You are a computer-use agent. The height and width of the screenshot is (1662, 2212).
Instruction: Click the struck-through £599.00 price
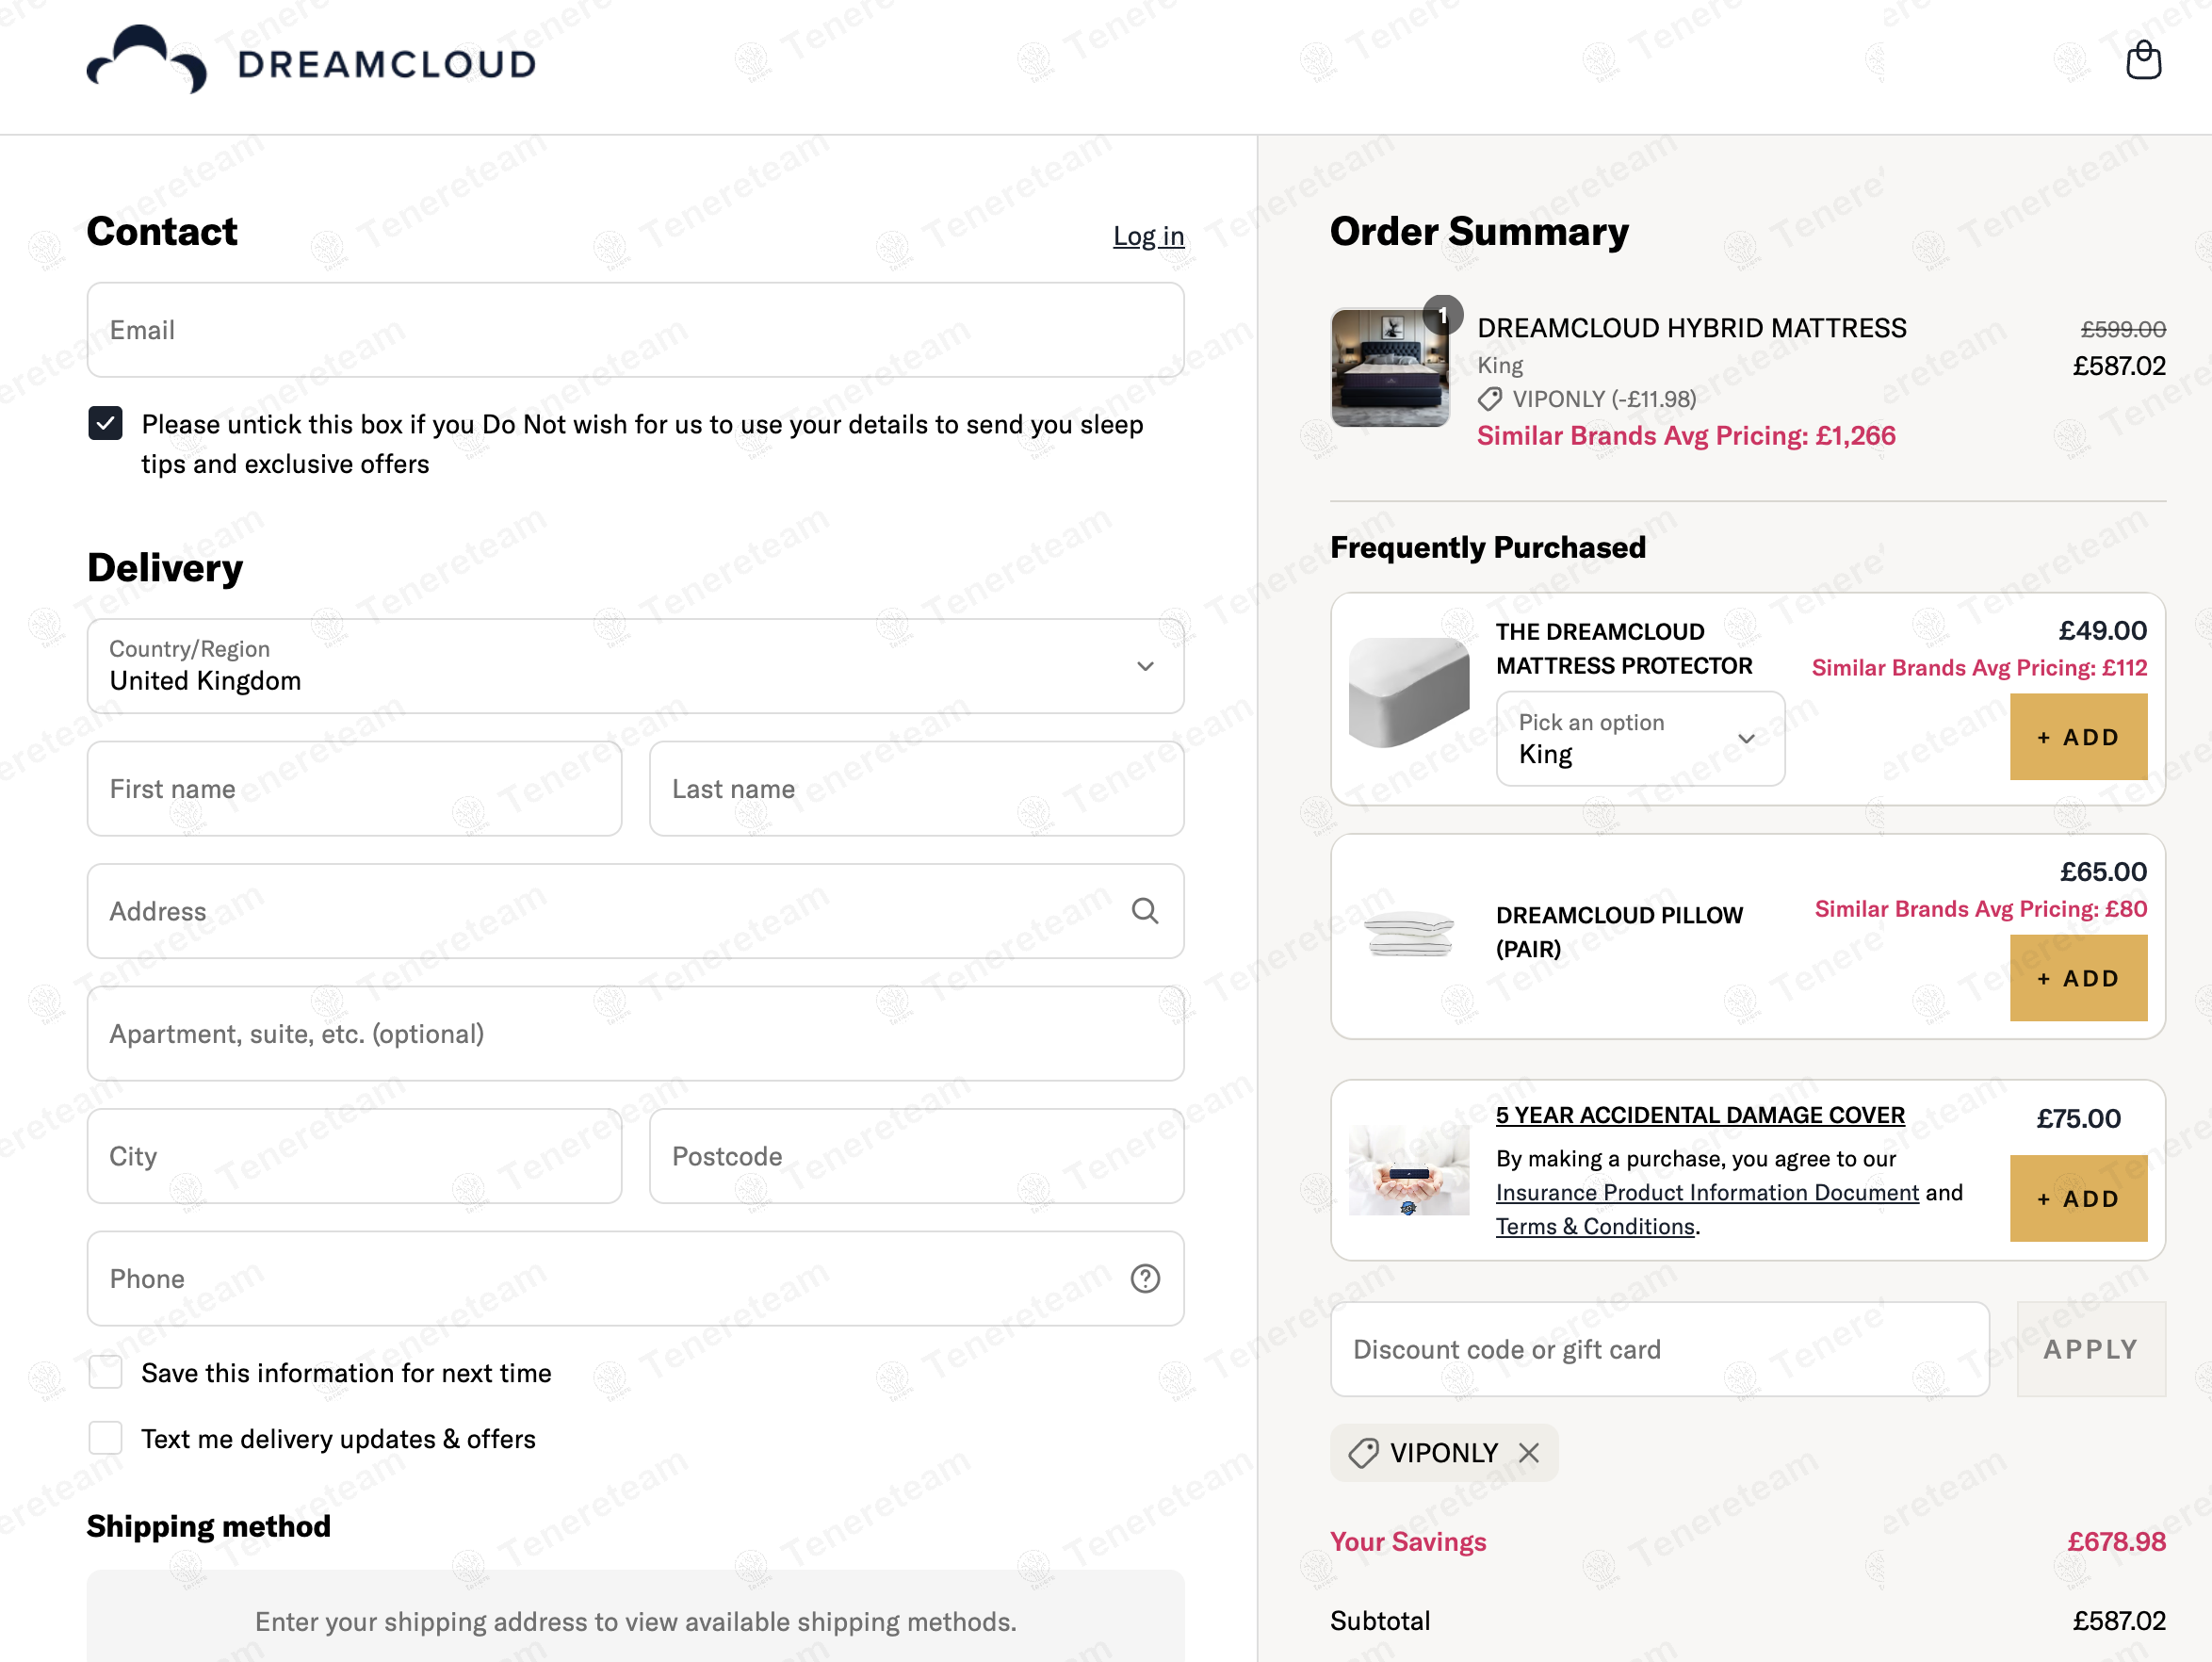[2123, 329]
